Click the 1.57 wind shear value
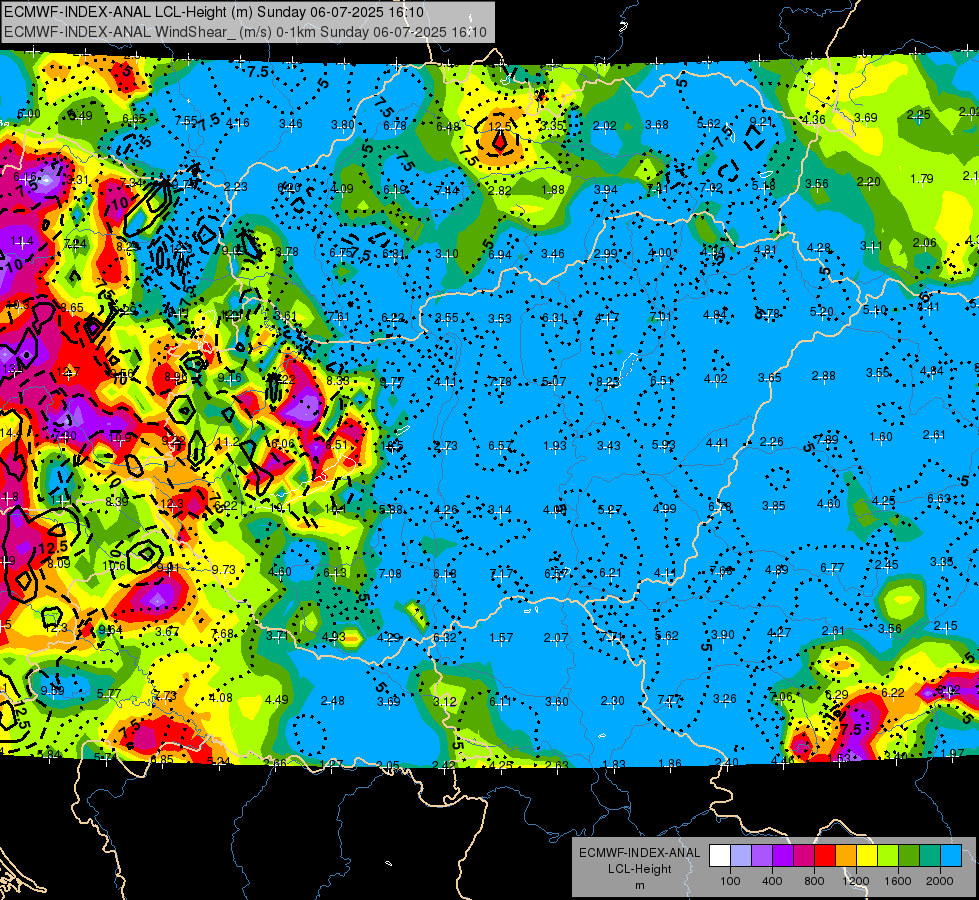Viewport: 979px width, 900px height. 501,638
